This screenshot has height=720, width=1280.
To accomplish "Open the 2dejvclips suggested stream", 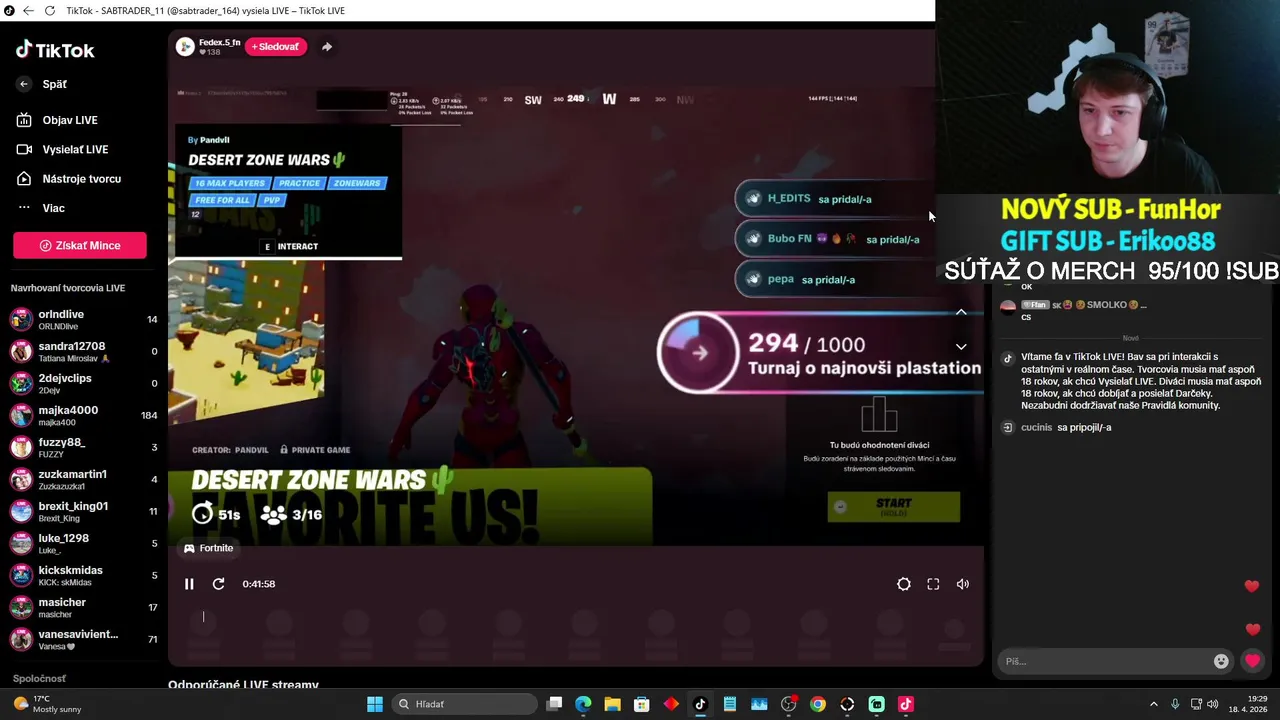I will (x=84, y=384).
